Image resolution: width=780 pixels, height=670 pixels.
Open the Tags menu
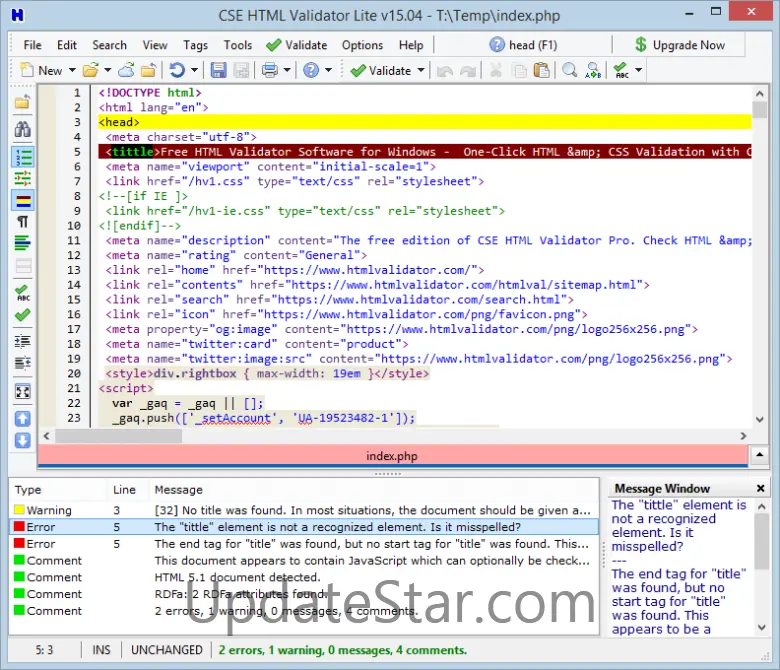pos(195,45)
